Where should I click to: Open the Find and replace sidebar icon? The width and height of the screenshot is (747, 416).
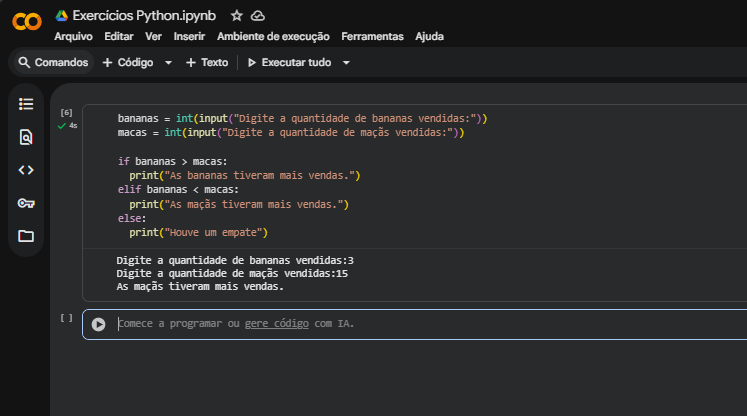pyautogui.click(x=26, y=137)
